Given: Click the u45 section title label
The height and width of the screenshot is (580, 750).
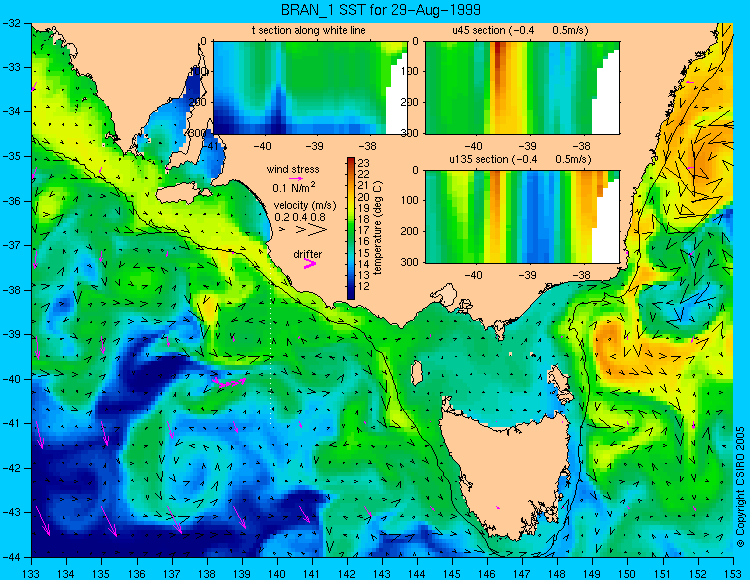Looking at the screenshot, I should coord(520,30).
